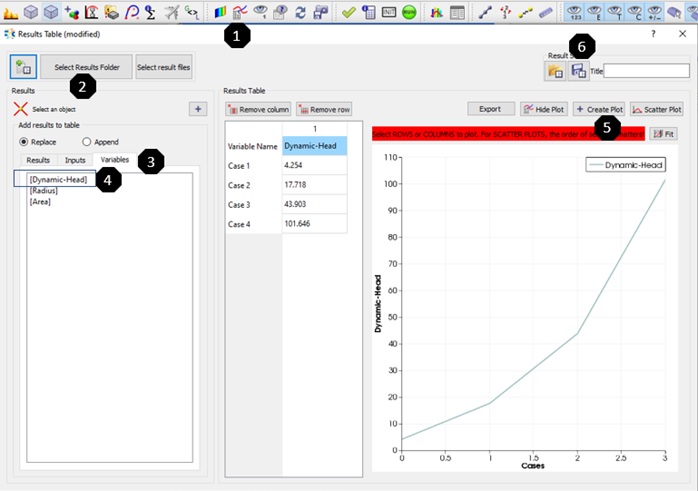Click the histogram chart icon in the toolbar
Viewport: 698px width, 491px height.
437,12
